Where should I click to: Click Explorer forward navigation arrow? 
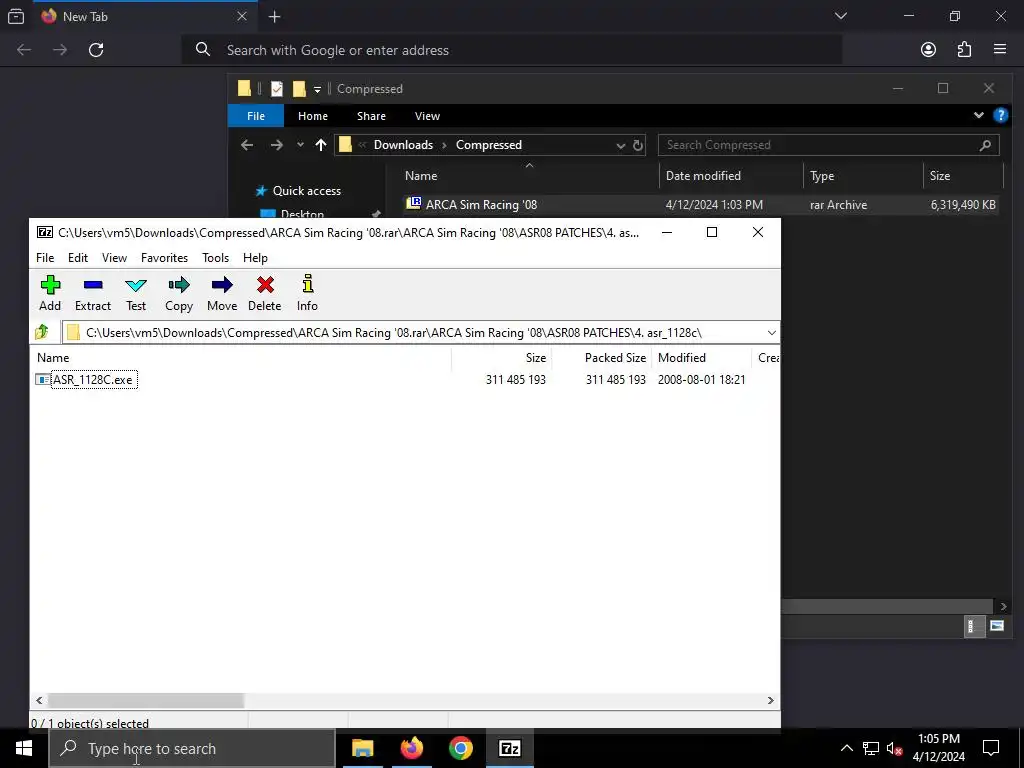coord(277,145)
